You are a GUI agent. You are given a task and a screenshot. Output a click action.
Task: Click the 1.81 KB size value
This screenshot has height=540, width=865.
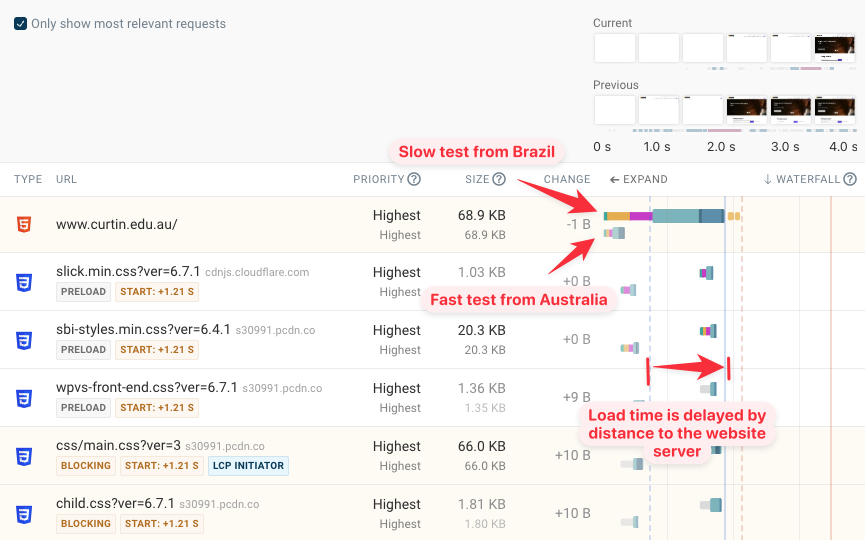tap(482, 504)
